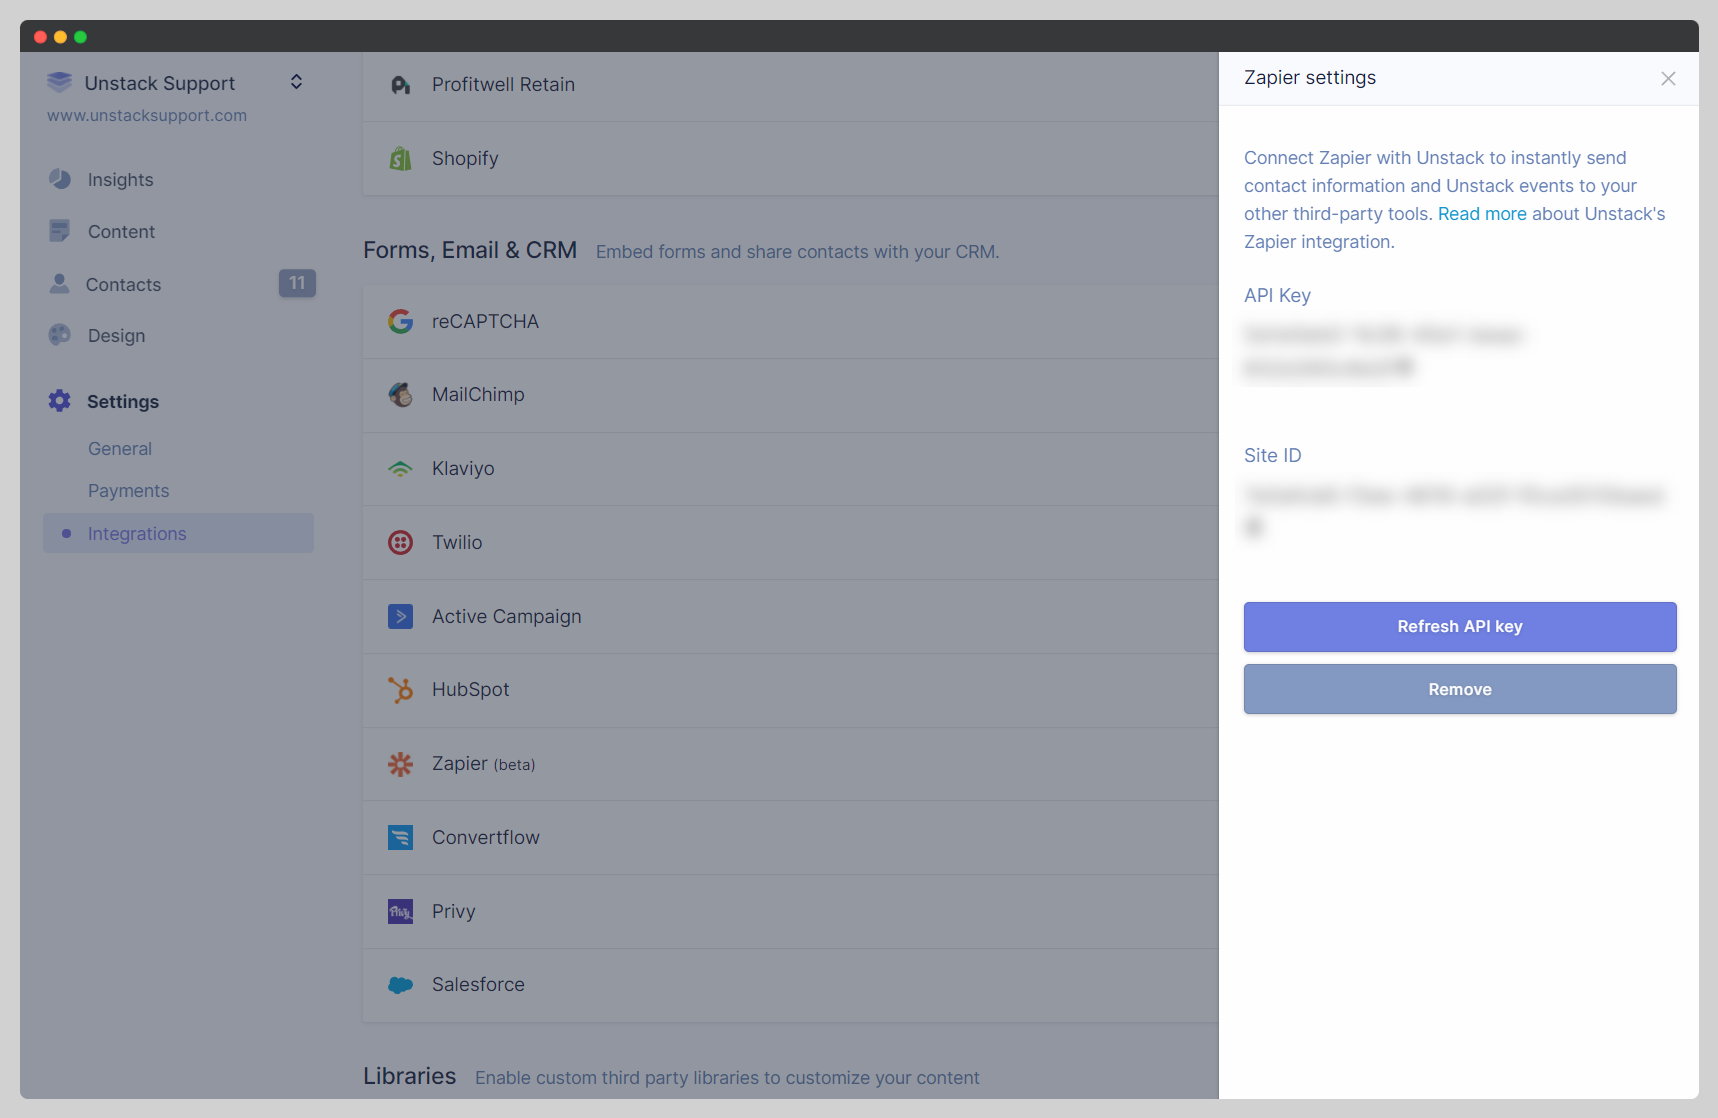Open the workspace switcher chevron
Viewport: 1718px width, 1118px height.
(296, 82)
